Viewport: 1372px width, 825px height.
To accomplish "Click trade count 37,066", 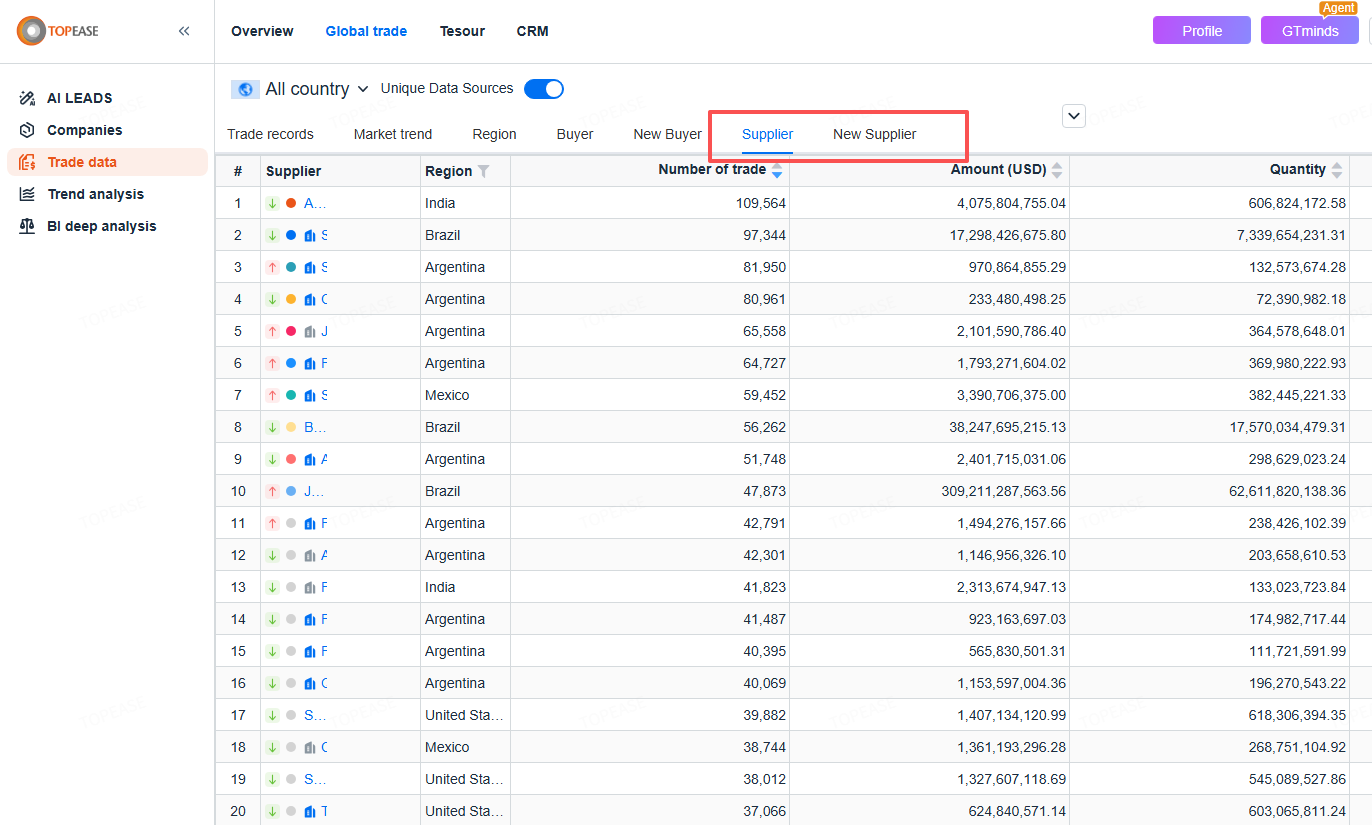I will [x=765, y=811].
